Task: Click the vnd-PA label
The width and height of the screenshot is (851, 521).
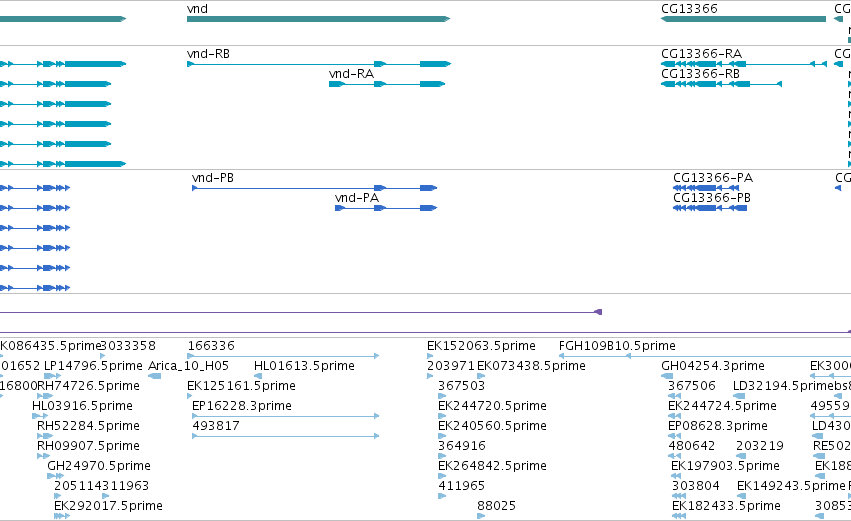Action: click(x=357, y=198)
